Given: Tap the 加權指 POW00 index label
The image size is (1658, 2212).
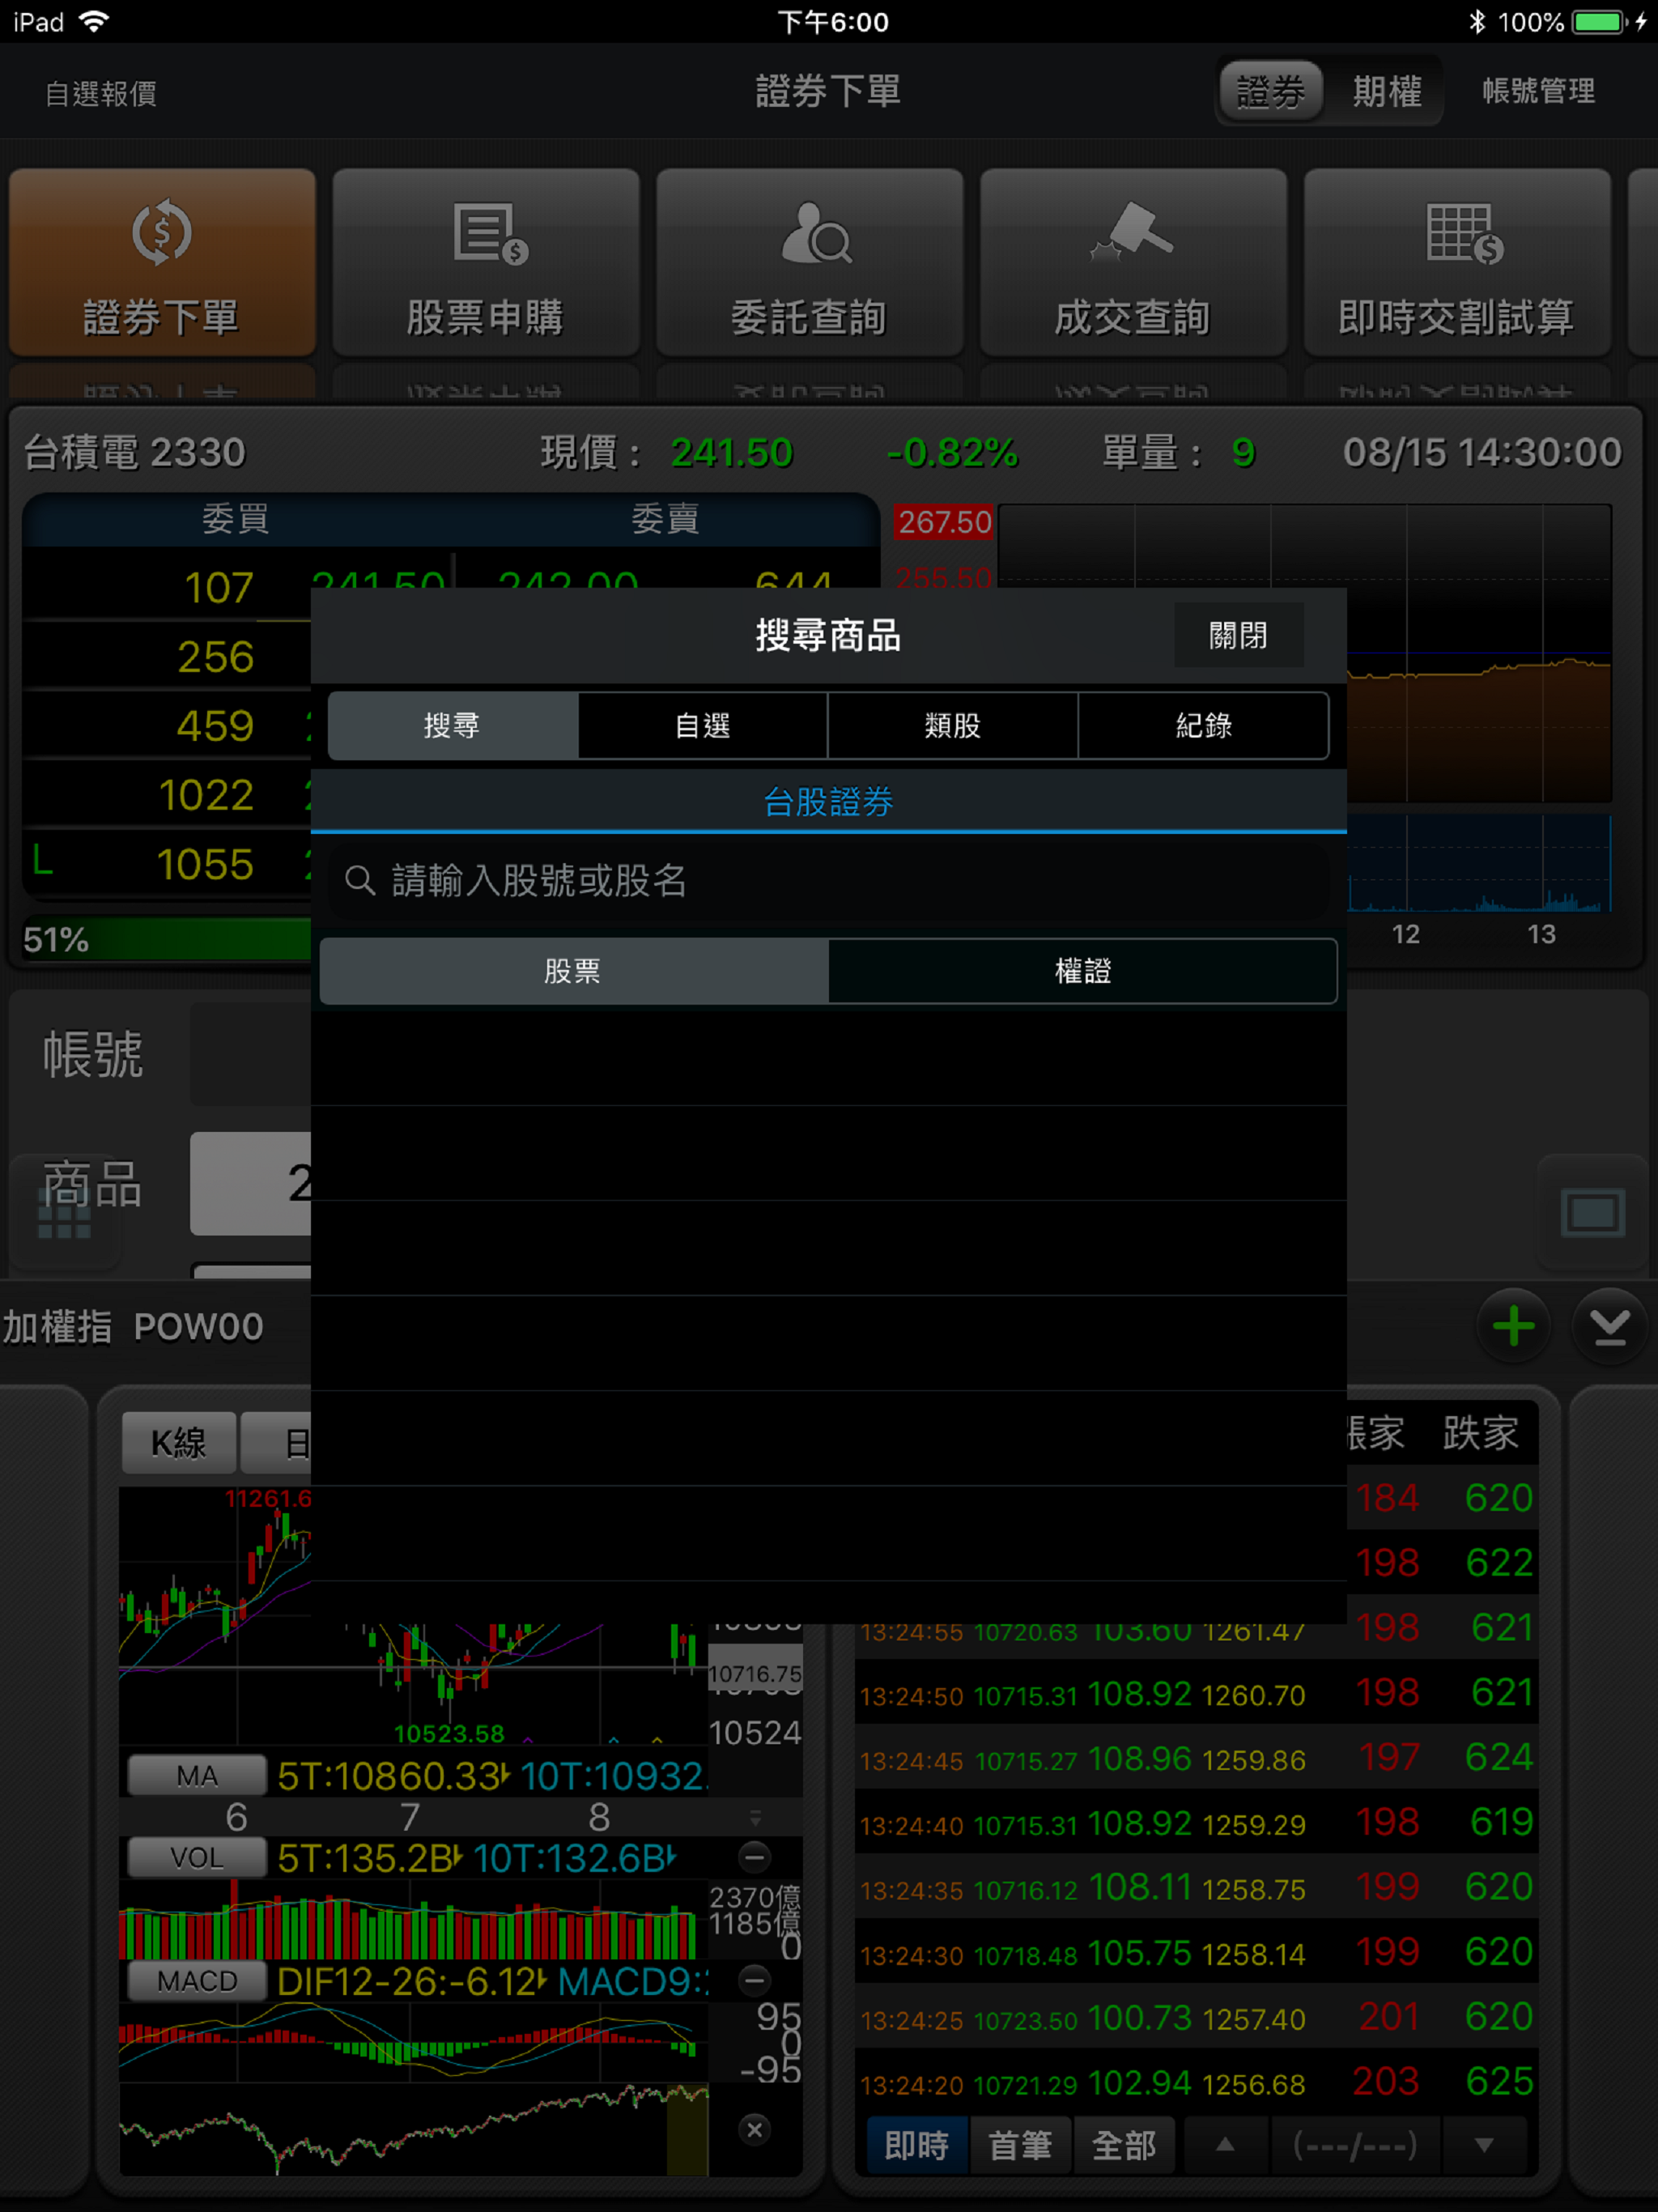Looking at the screenshot, I should 133,1327.
